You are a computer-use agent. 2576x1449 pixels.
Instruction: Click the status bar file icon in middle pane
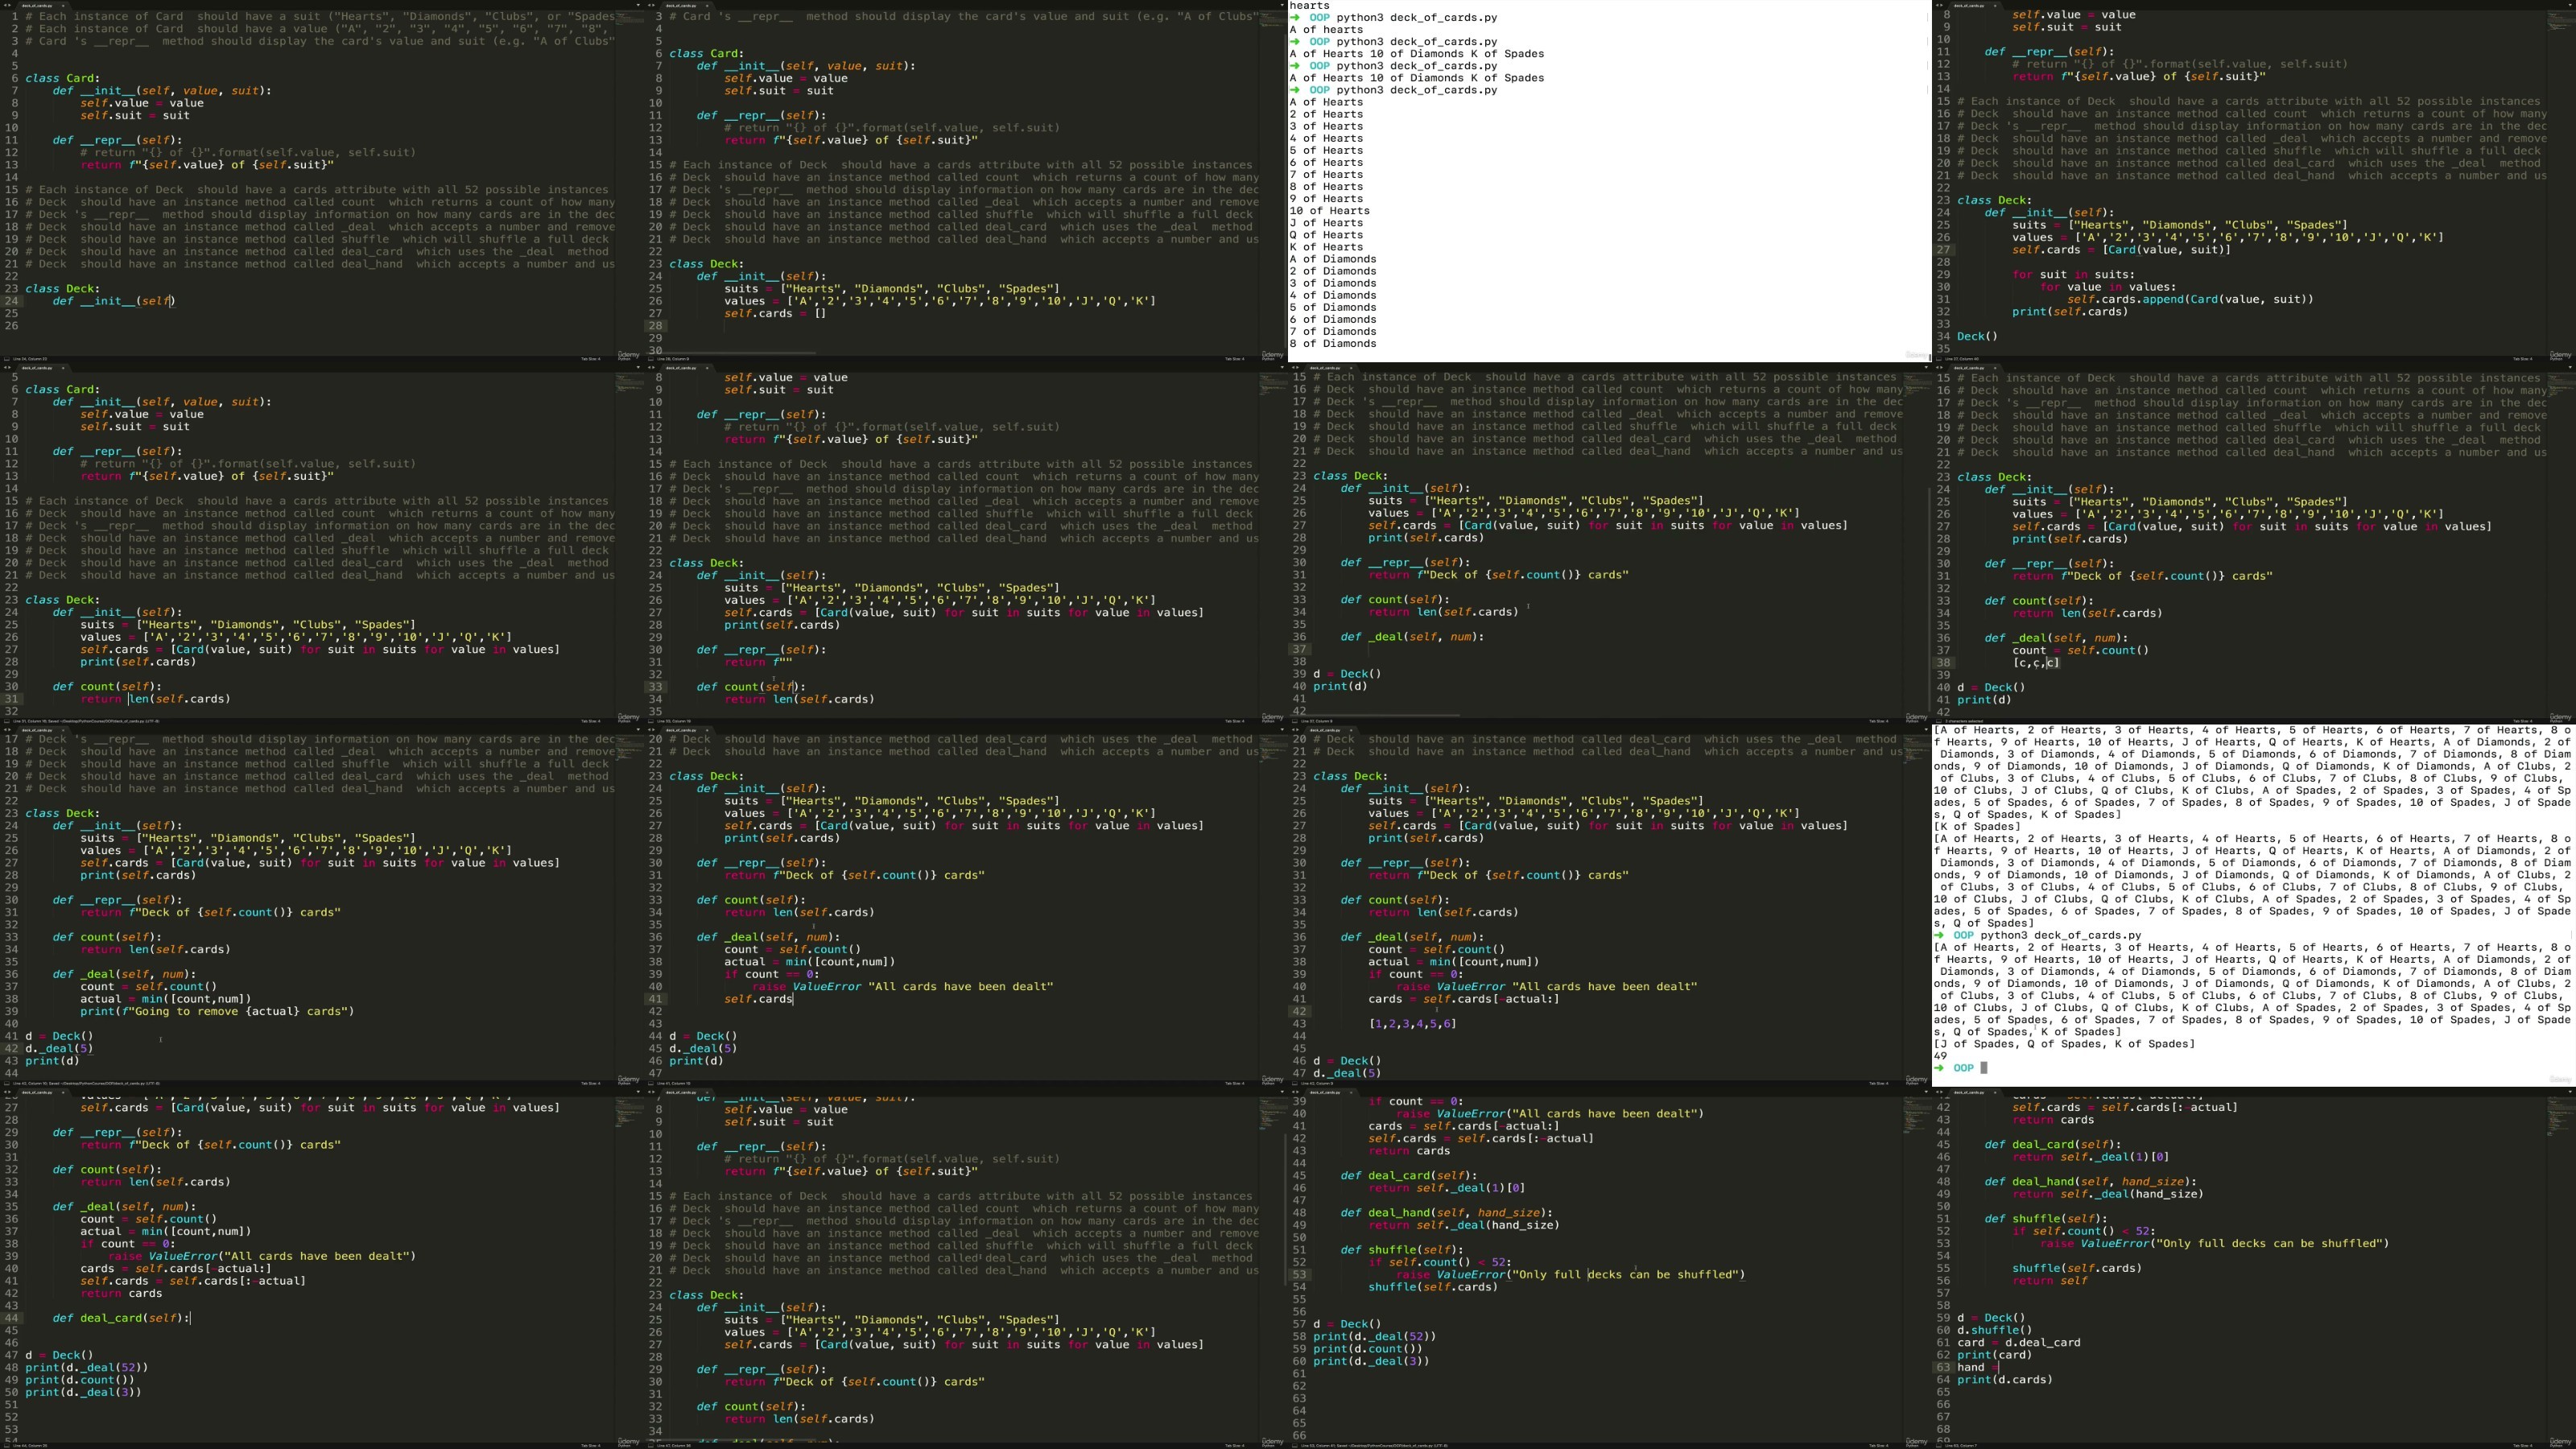pyautogui.click(x=651, y=358)
